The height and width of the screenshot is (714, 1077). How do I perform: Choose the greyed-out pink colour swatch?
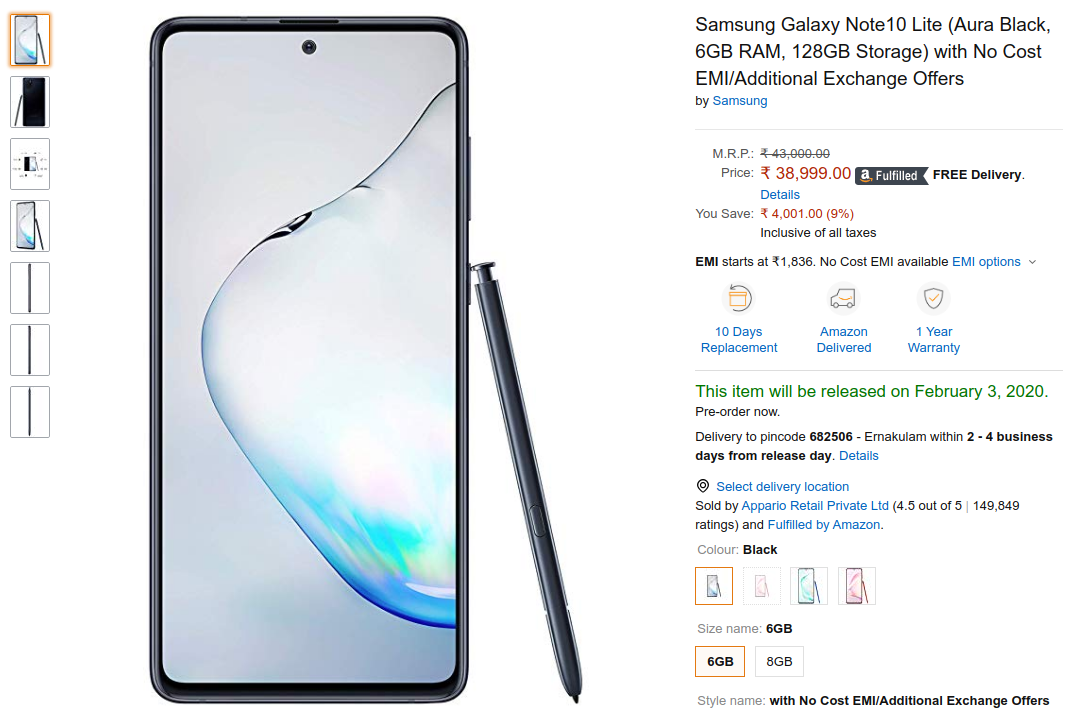coord(762,586)
